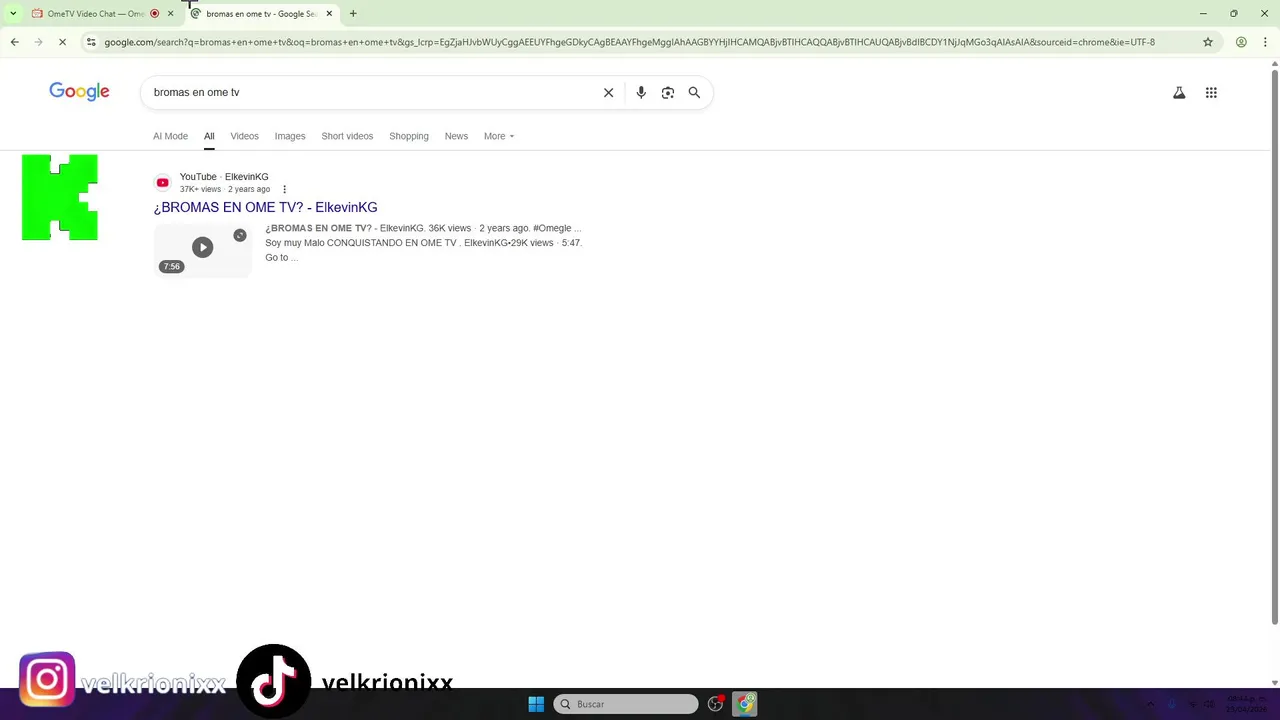Open the Google apps grid
Viewport: 1280px width, 720px height.
[x=1211, y=92]
